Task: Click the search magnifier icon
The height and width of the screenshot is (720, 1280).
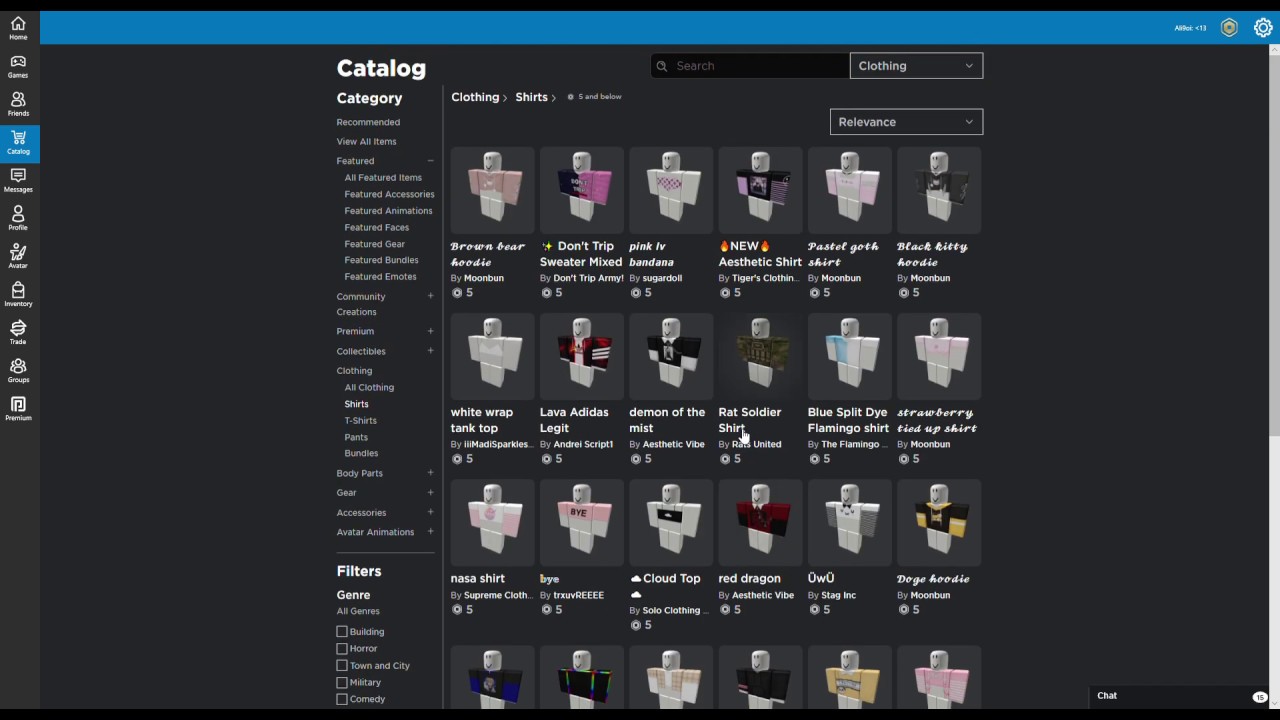Action: (x=661, y=66)
